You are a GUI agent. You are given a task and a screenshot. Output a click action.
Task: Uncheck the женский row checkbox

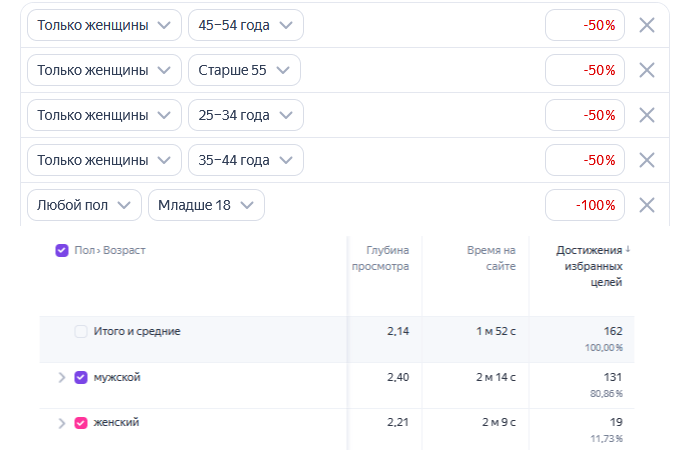pyautogui.click(x=81, y=423)
